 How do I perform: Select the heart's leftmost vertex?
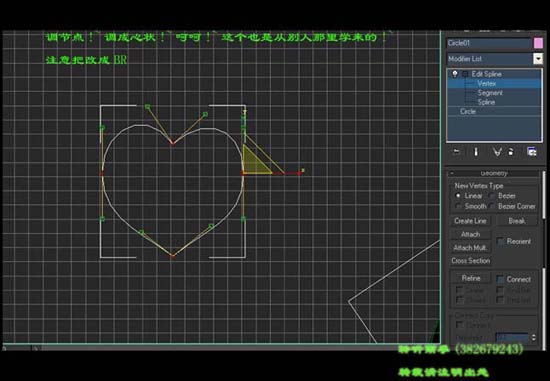(102, 173)
